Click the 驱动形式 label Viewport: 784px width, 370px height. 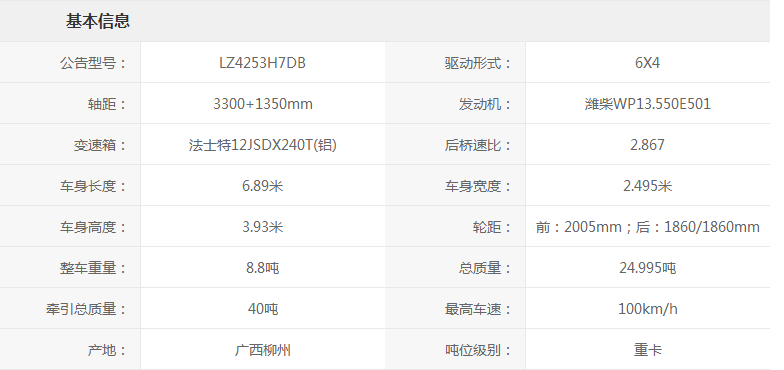pos(478,63)
